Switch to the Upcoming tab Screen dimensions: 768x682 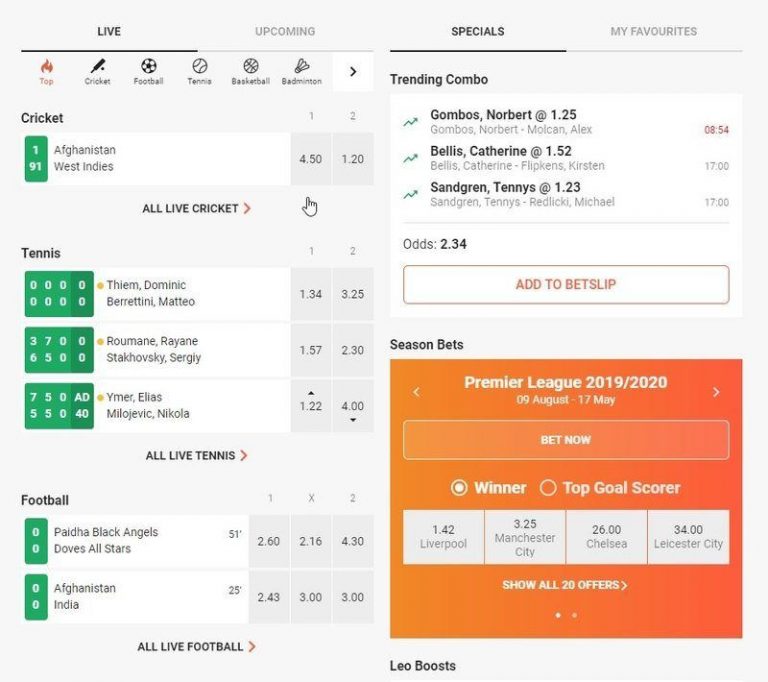[x=285, y=32]
